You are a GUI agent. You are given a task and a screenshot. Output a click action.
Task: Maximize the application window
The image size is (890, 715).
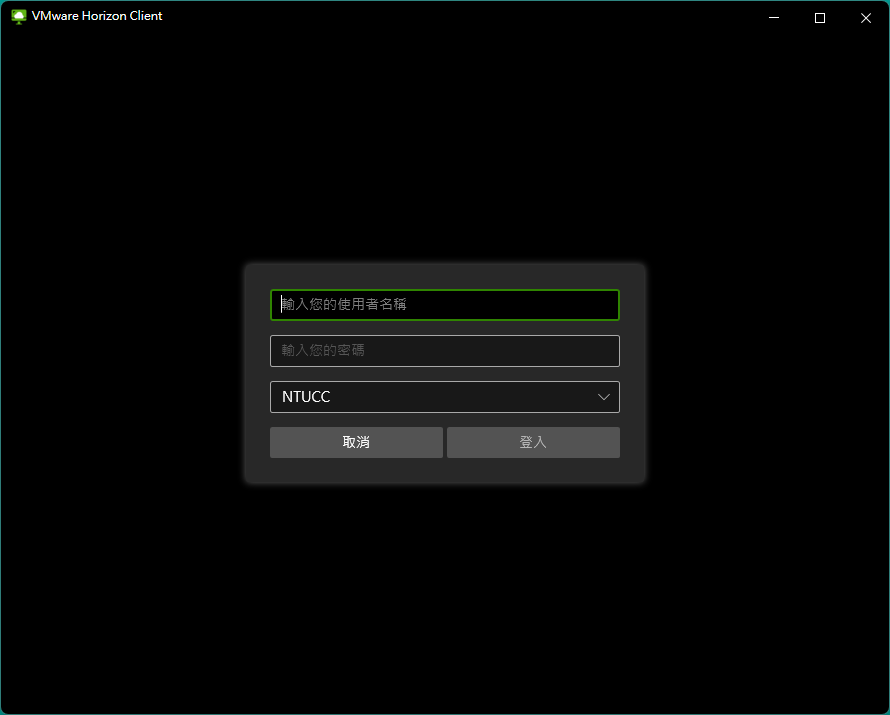(819, 17)
